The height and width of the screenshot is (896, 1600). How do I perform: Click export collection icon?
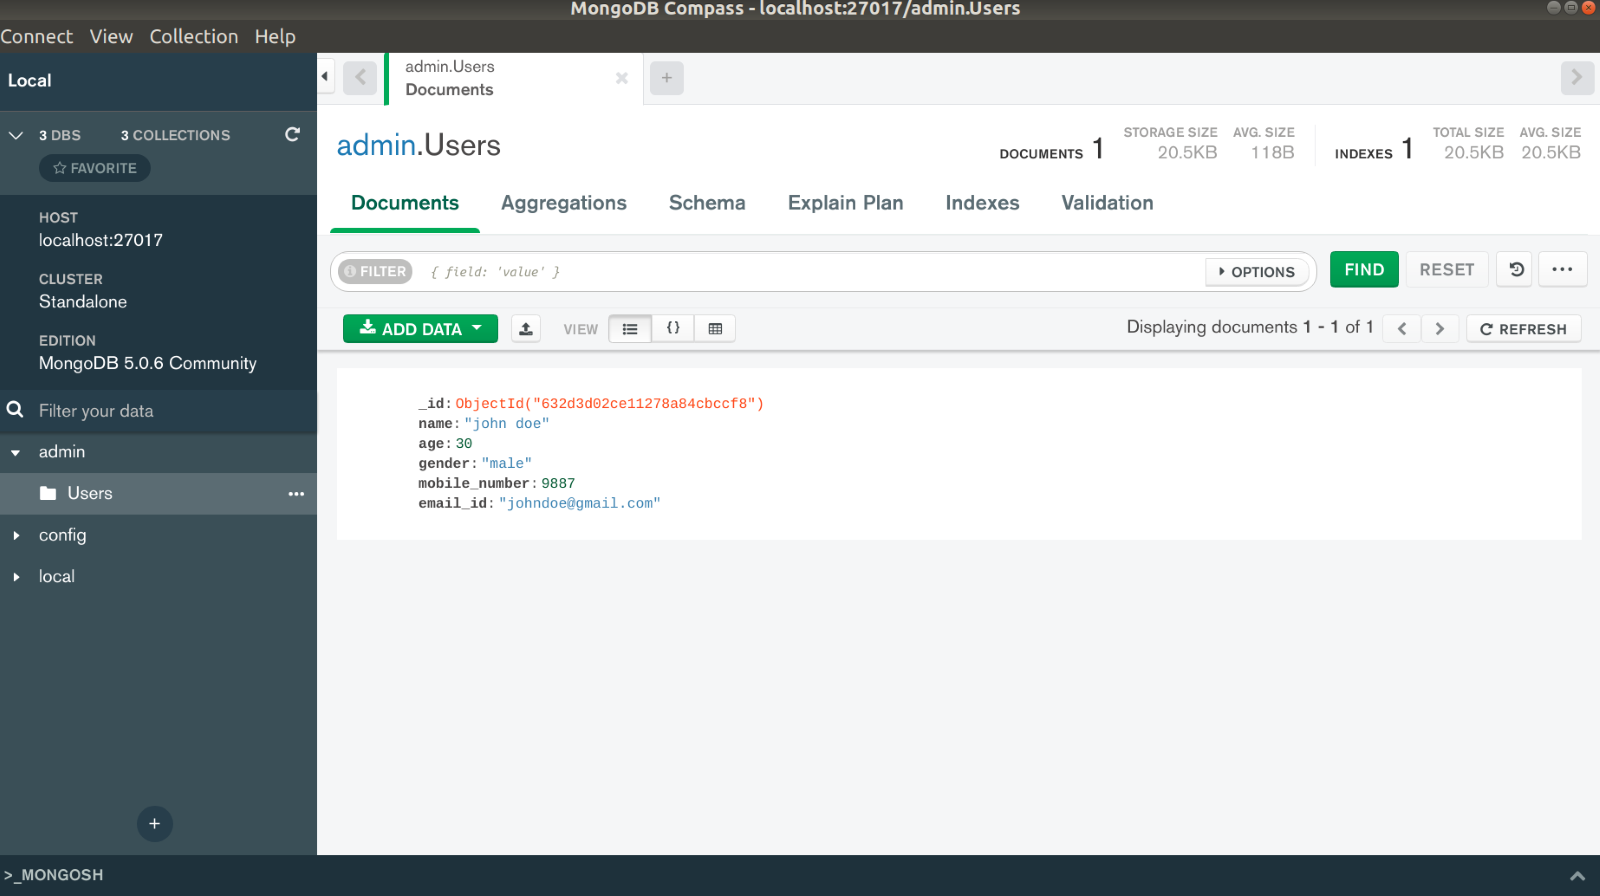coord(526,329)
